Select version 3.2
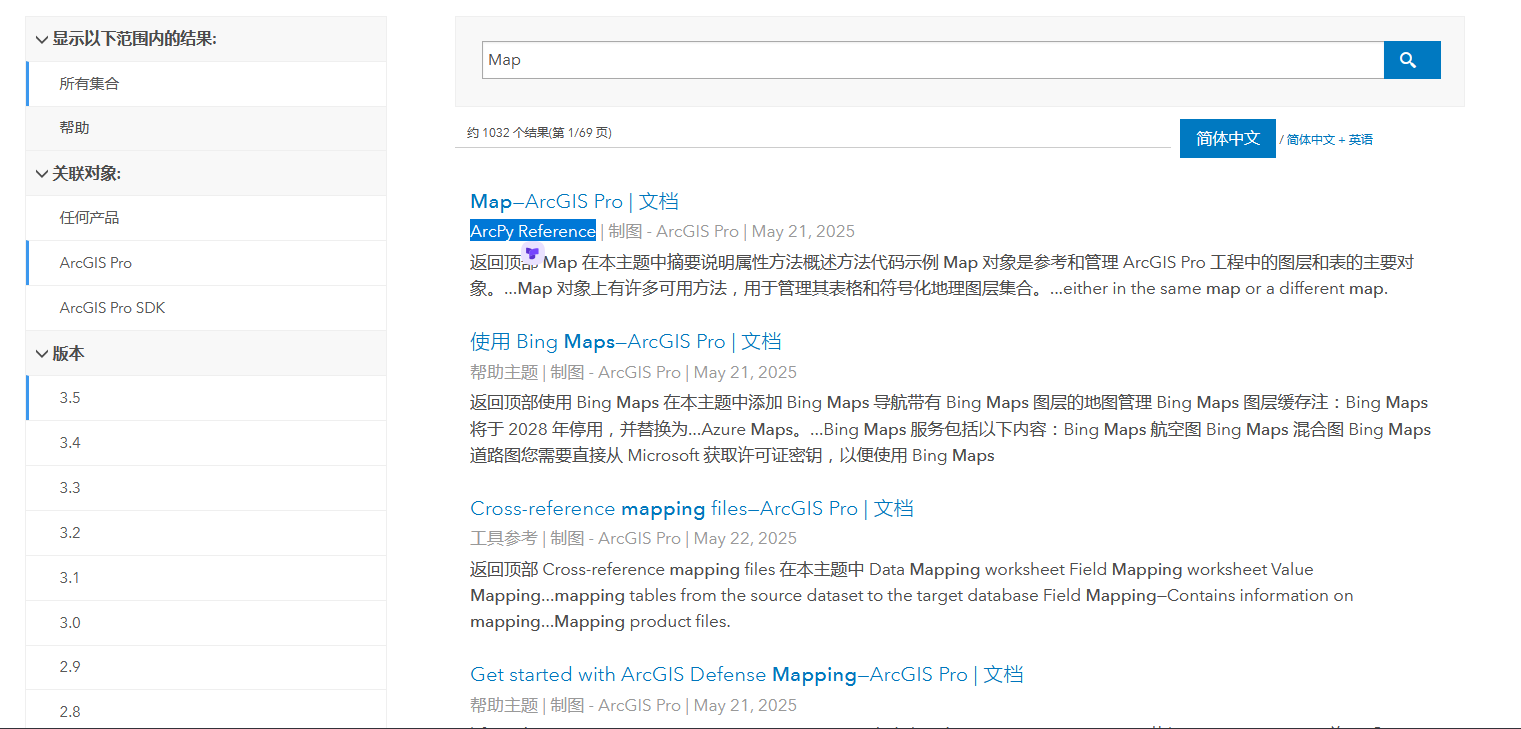The height and width of the screenshot is (729, 1521). coord(206,533)
